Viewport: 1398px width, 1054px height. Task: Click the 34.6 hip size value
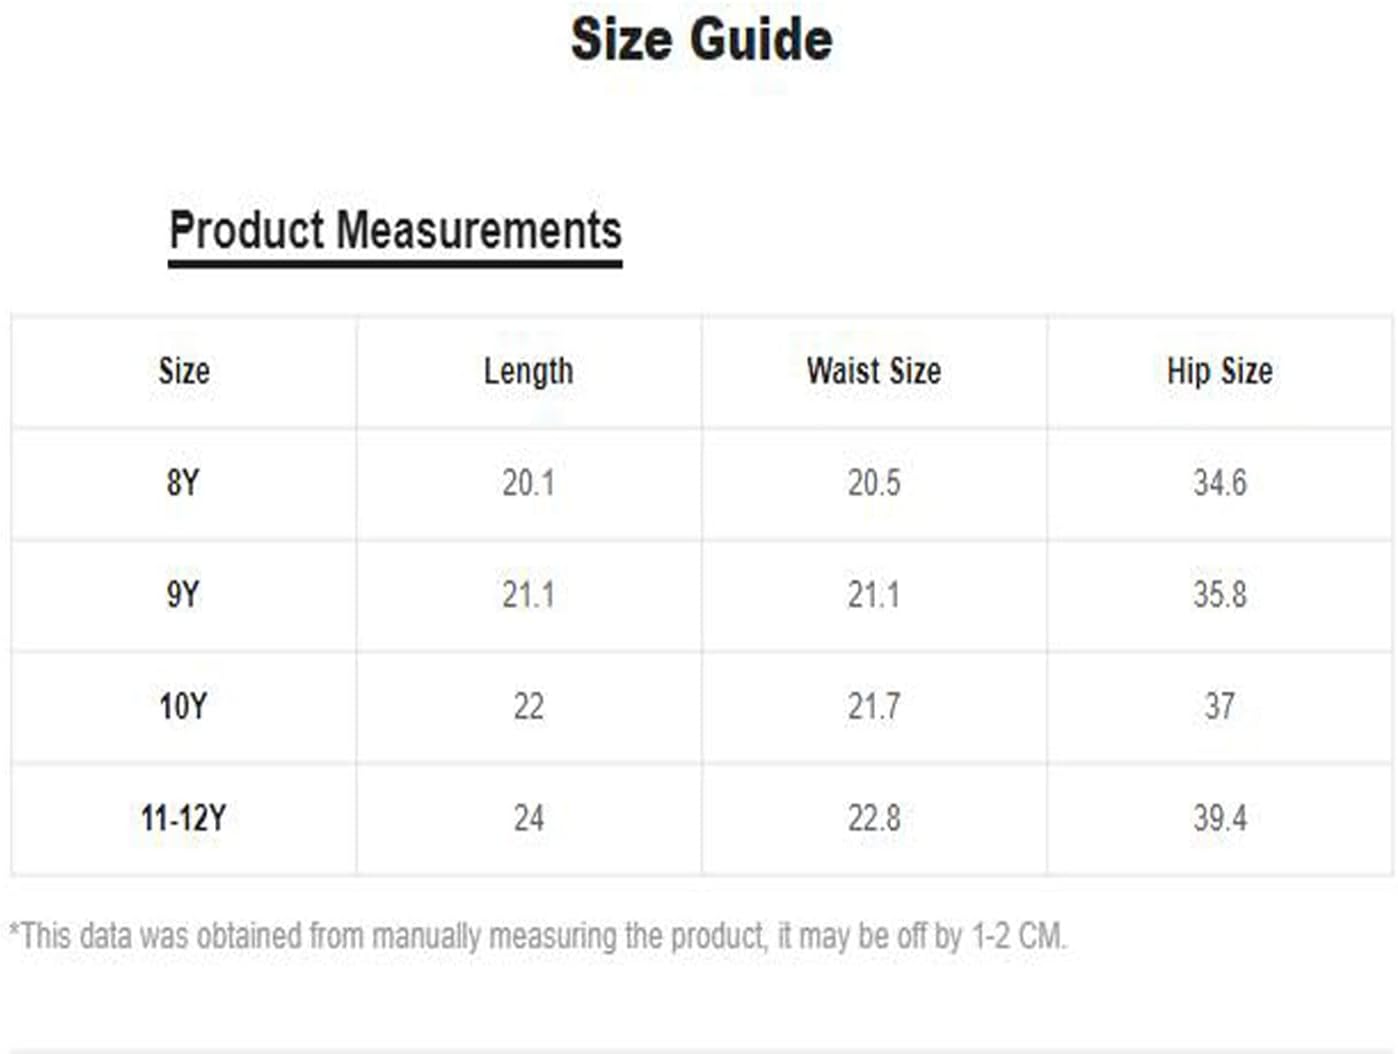(x=1220, y=483)
